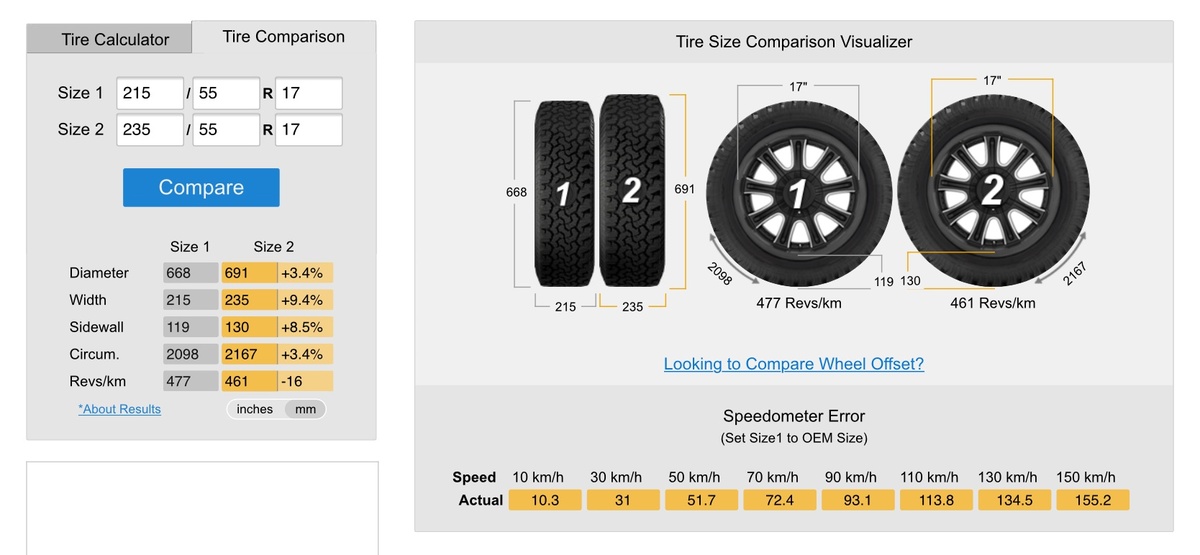Click the tire 1 front tread image

coord(565,192)
